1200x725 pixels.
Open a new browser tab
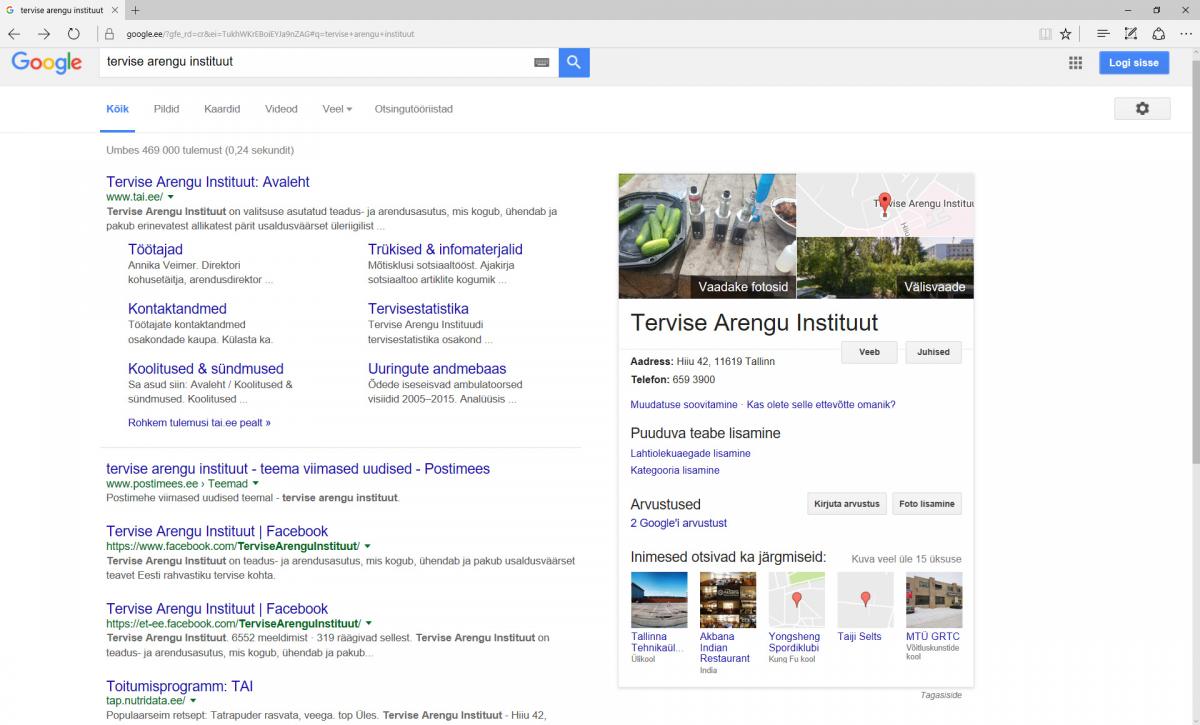135,10
